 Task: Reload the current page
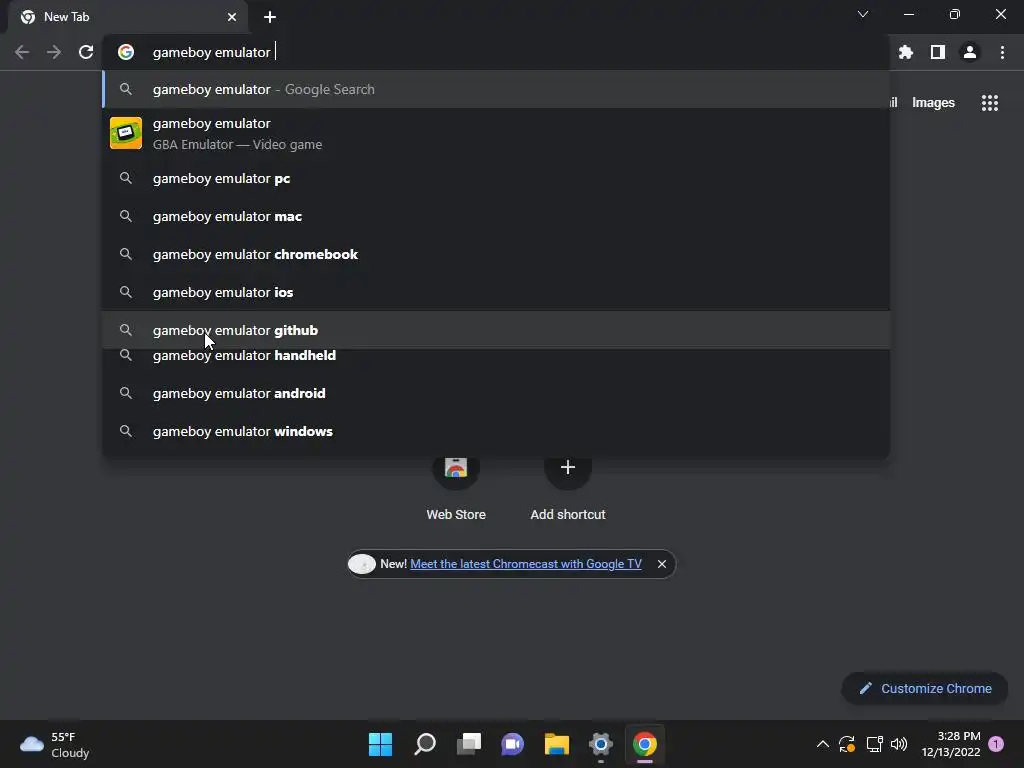[86, 52]
